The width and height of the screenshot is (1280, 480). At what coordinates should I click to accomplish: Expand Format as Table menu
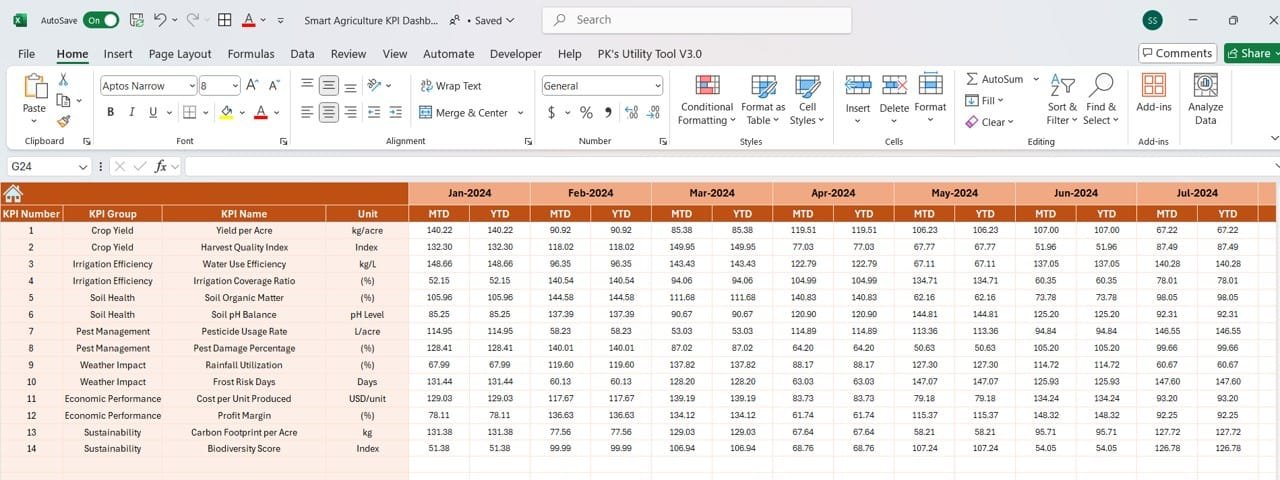point(763,99)
